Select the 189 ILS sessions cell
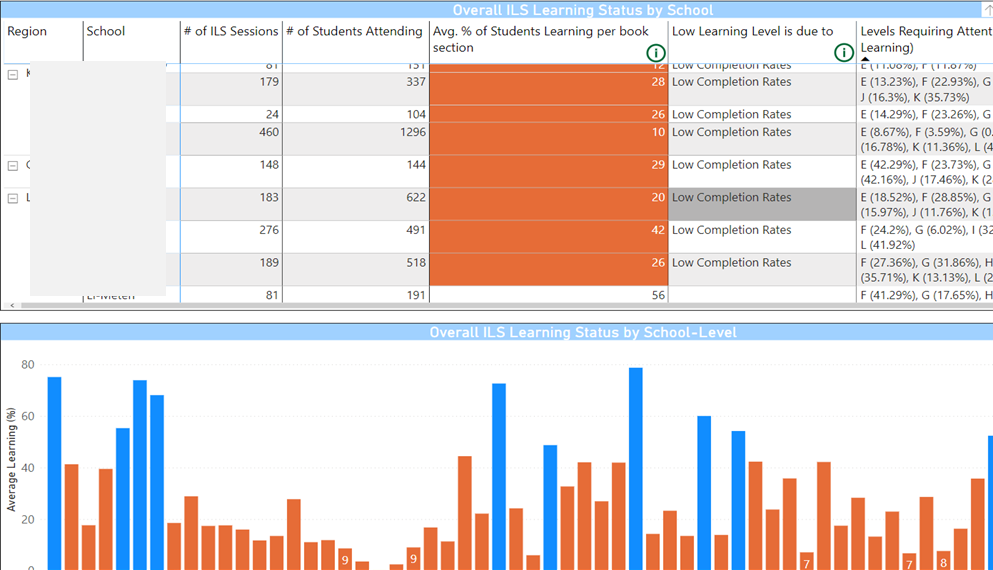The height and width of the screenshot is (570, 993). (231, 270)
